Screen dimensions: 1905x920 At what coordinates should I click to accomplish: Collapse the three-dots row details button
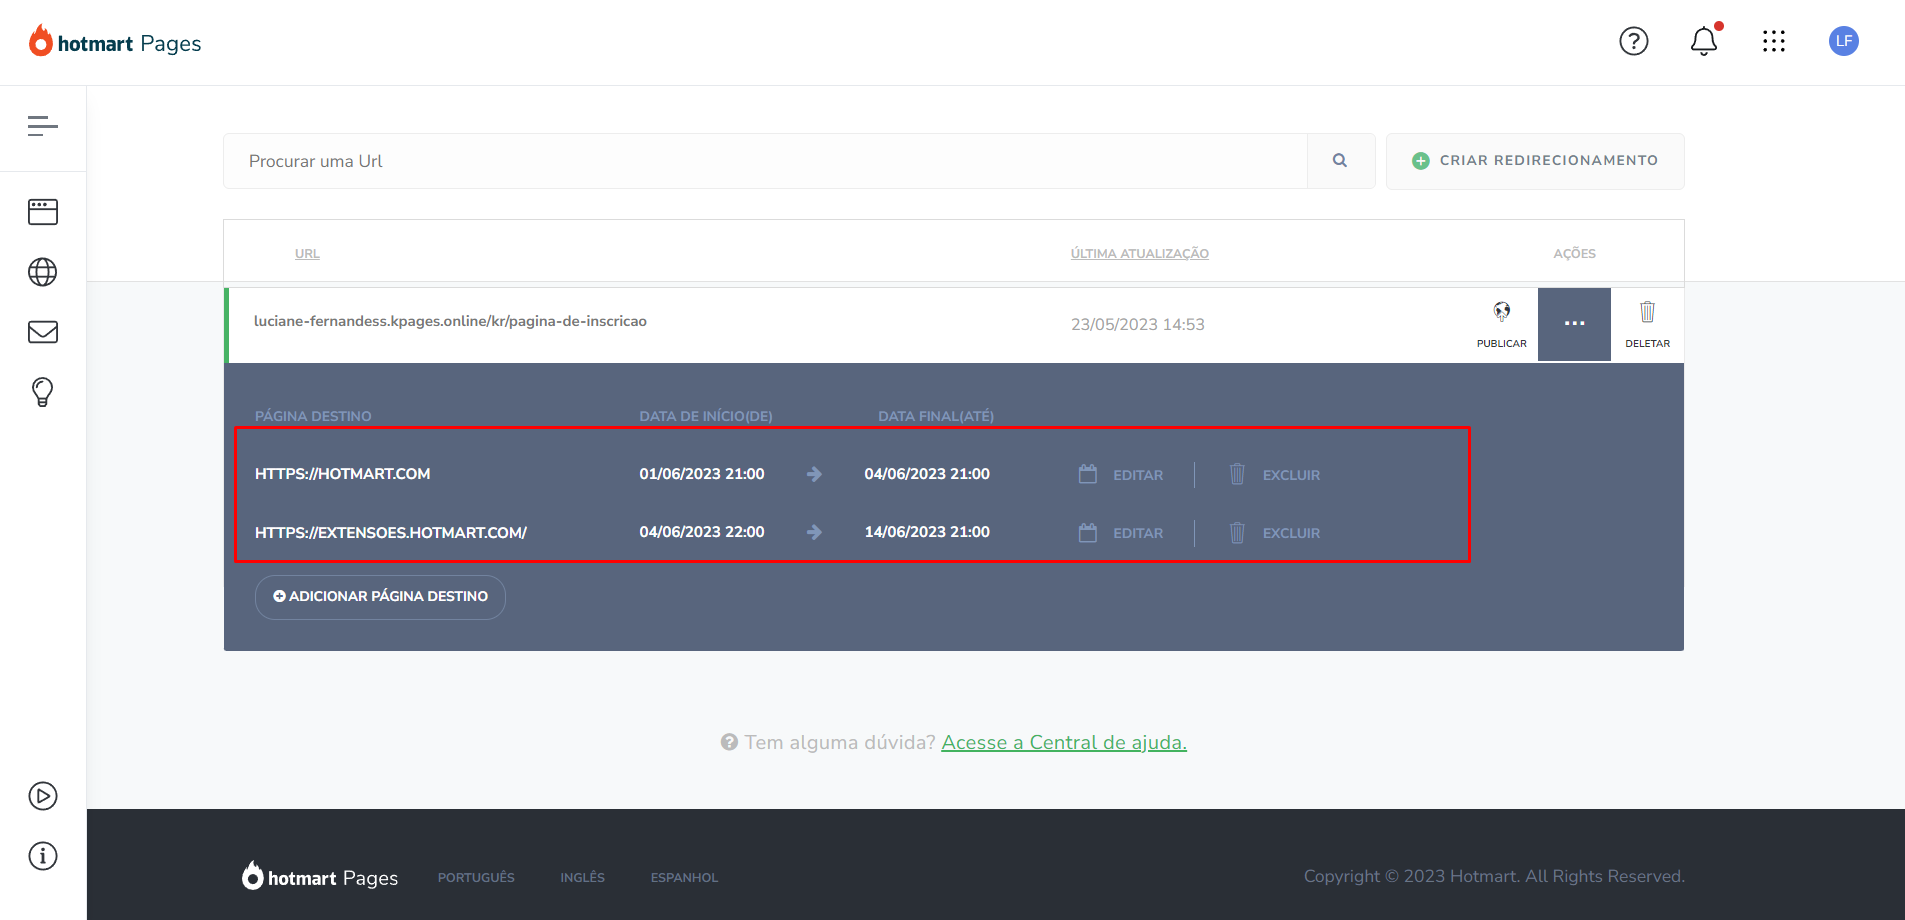(1574, 324)
